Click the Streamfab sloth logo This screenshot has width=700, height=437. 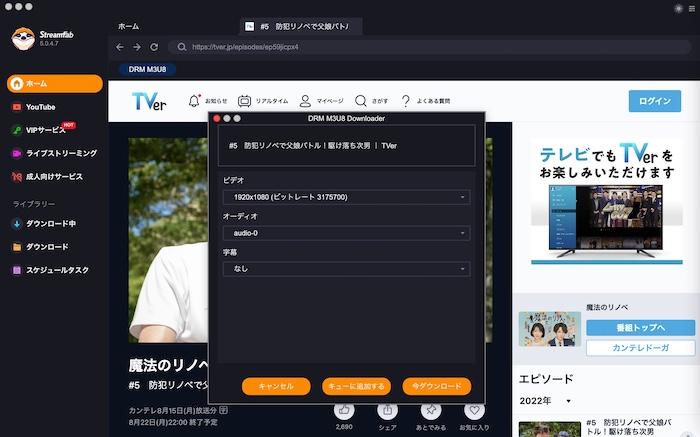[23, 38]
